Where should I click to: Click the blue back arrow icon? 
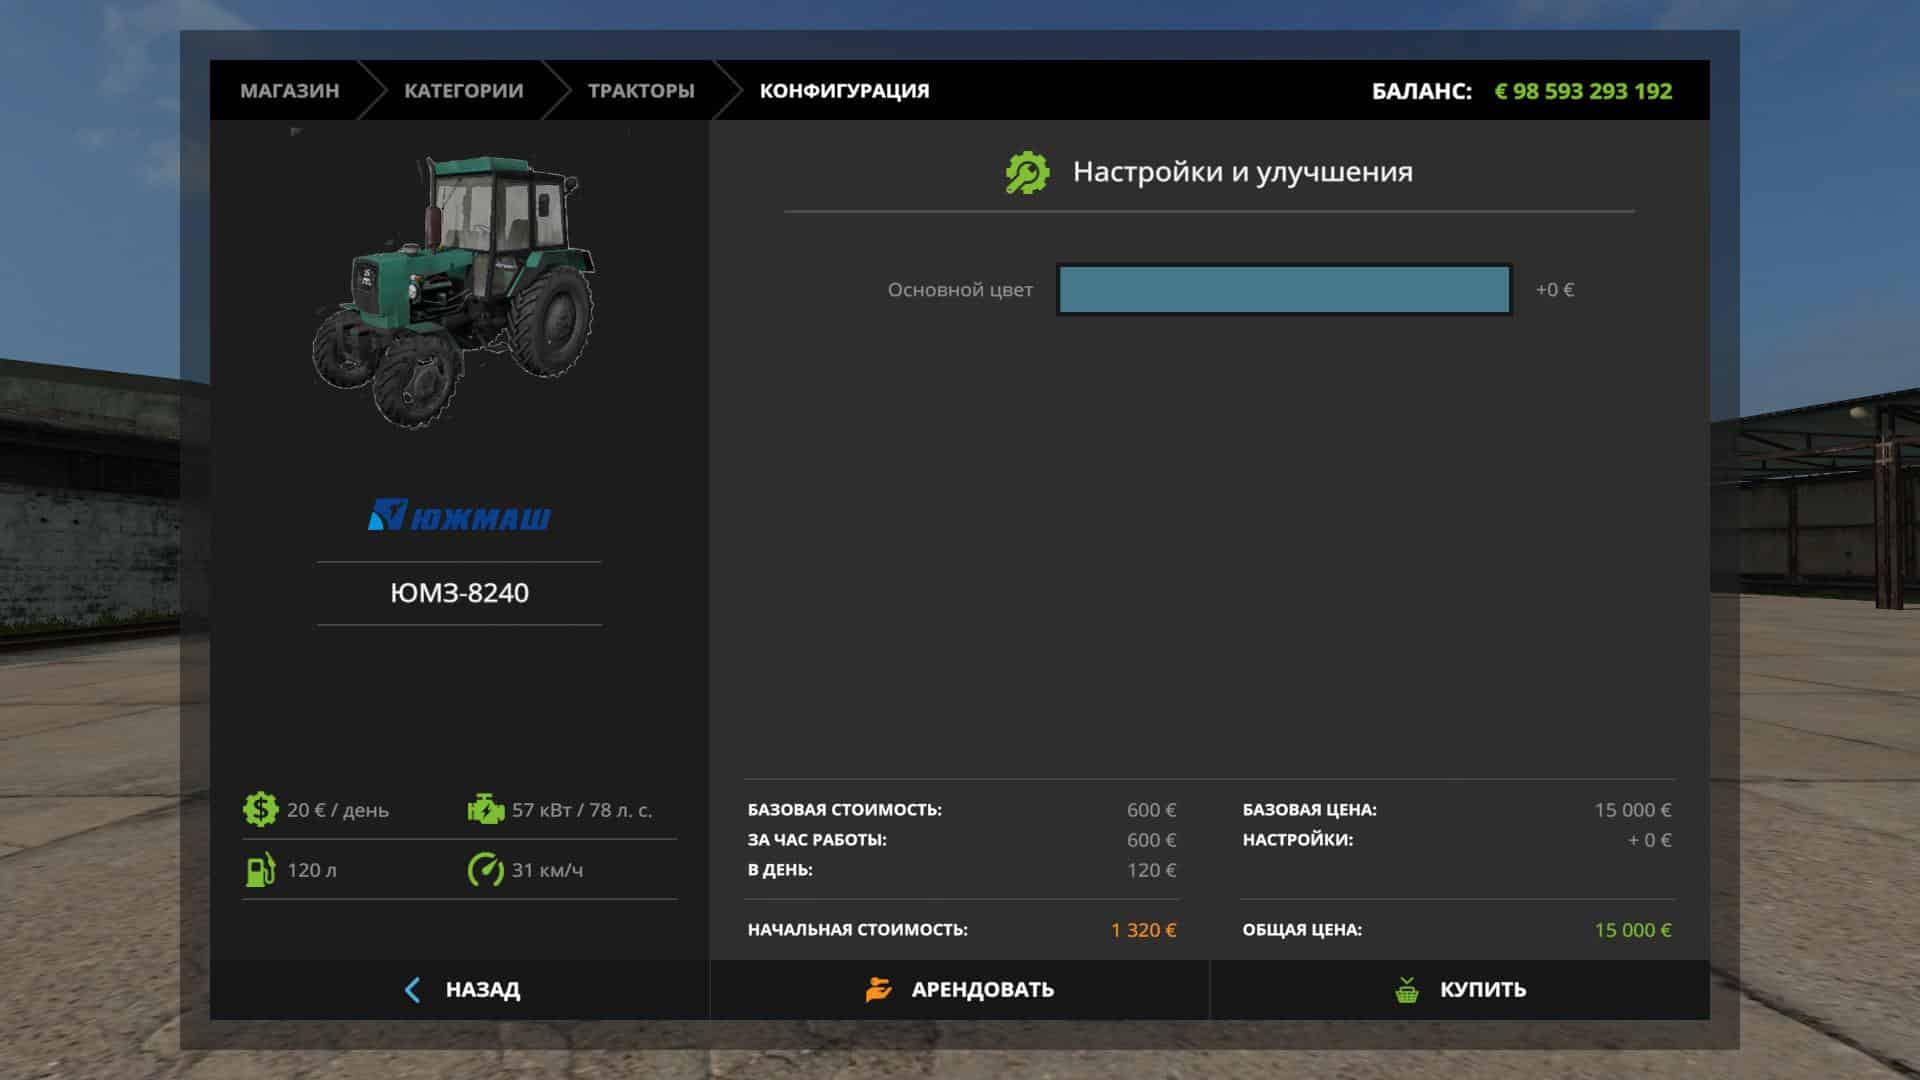pyautogui.click(x=412, y=990)
